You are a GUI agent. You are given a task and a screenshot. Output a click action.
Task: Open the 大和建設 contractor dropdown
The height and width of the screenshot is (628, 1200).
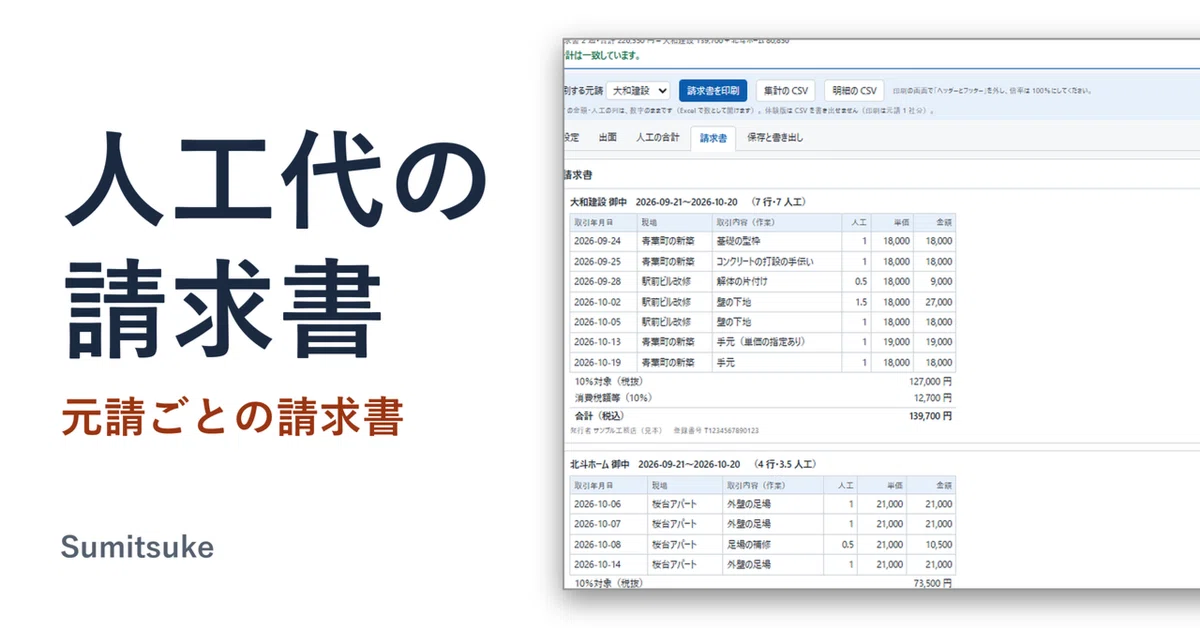pos(639,90)
